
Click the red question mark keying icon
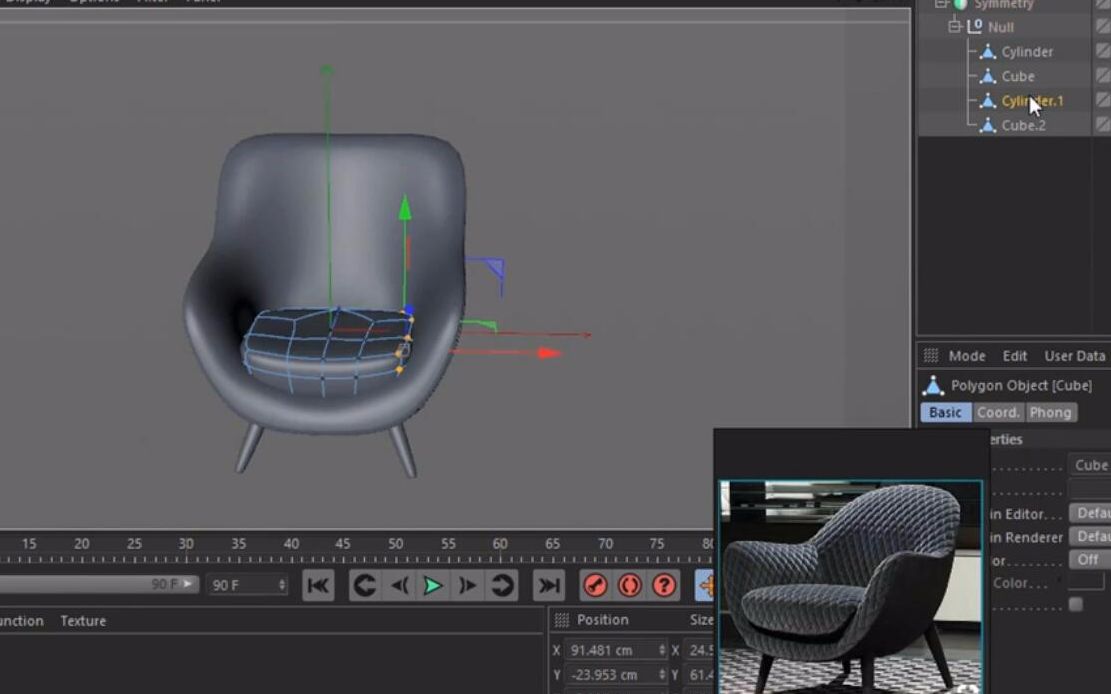point(663,587)
